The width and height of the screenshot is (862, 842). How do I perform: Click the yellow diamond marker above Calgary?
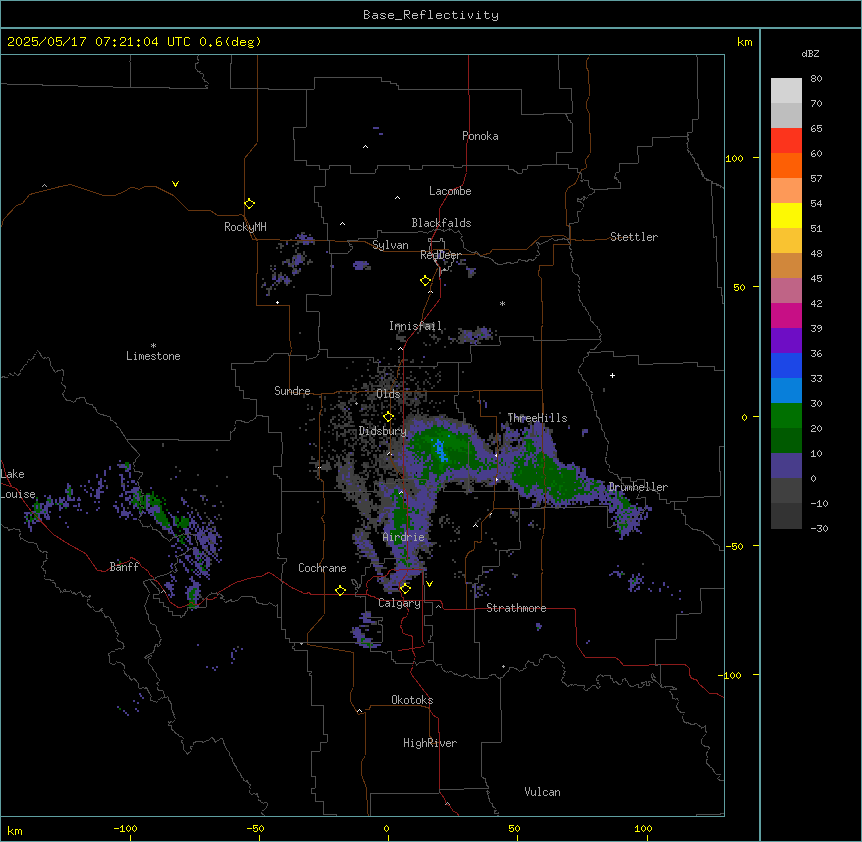pyautogui.click(x=405, y=589)
